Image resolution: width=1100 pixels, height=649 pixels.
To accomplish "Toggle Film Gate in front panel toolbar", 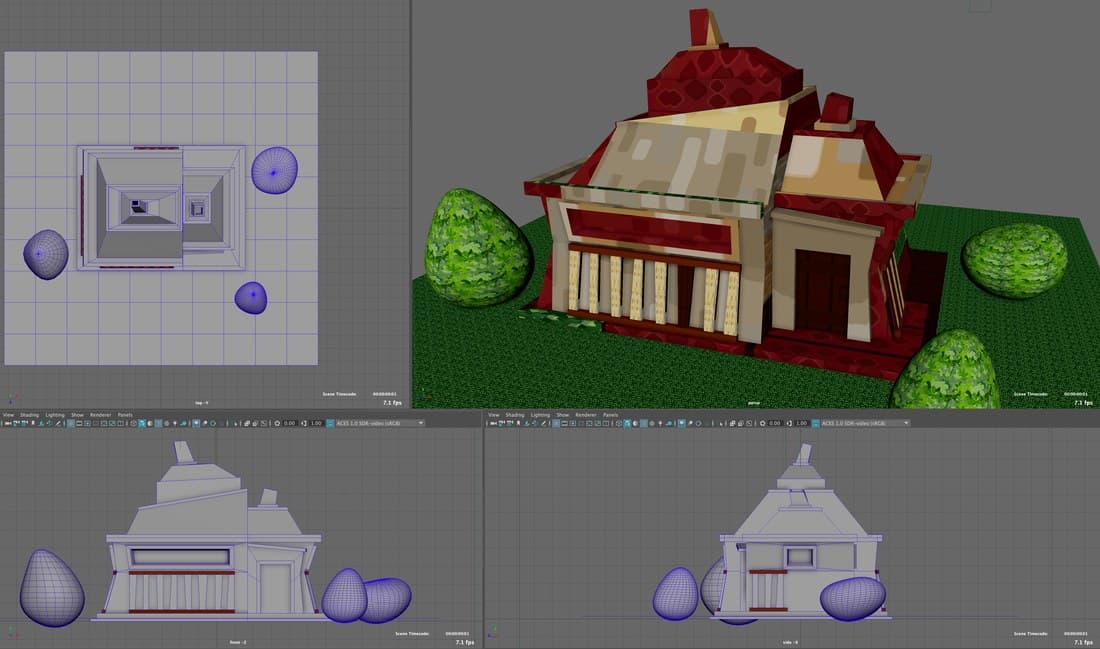I will click(79, 423).
